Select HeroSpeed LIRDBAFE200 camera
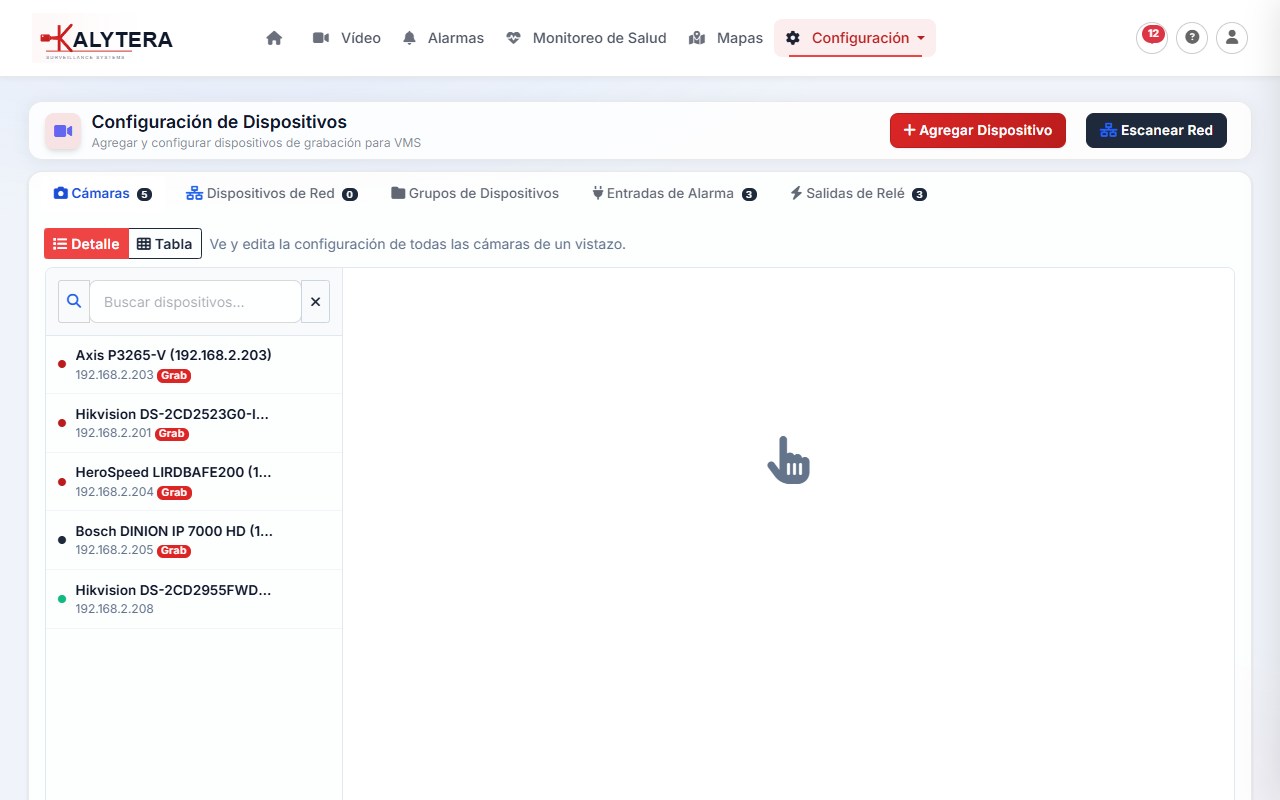Viewport: 1280px width, 800px height. tap(194, 481)
